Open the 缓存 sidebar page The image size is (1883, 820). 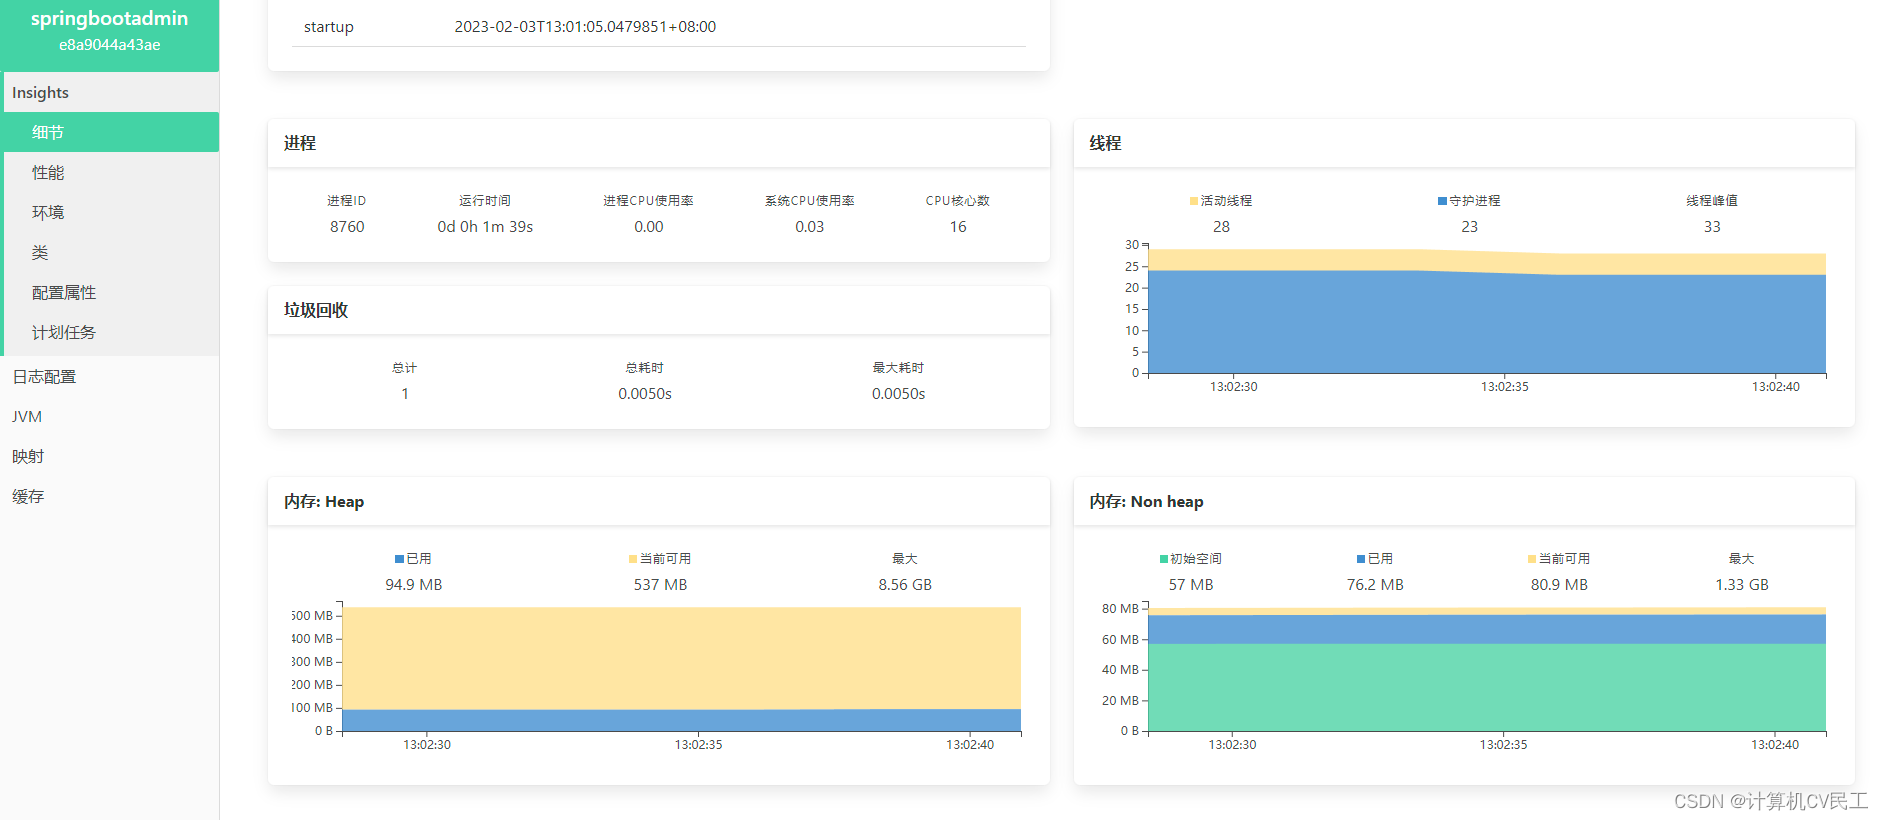pos(110,496)
